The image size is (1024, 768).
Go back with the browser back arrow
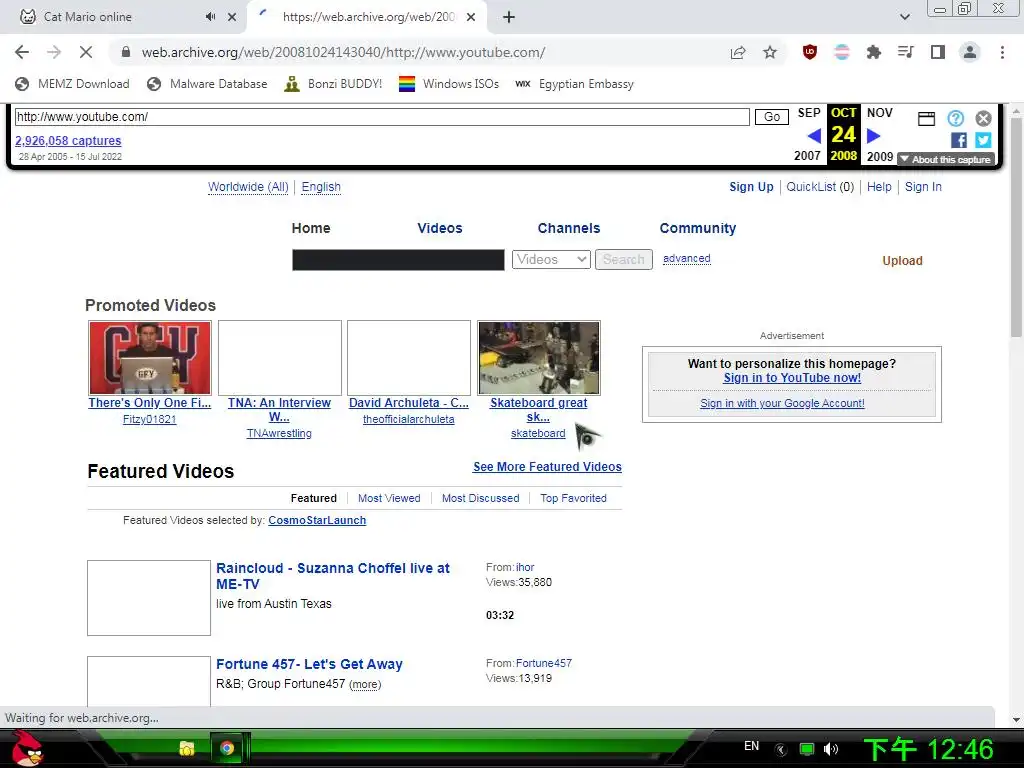(22, 52)
